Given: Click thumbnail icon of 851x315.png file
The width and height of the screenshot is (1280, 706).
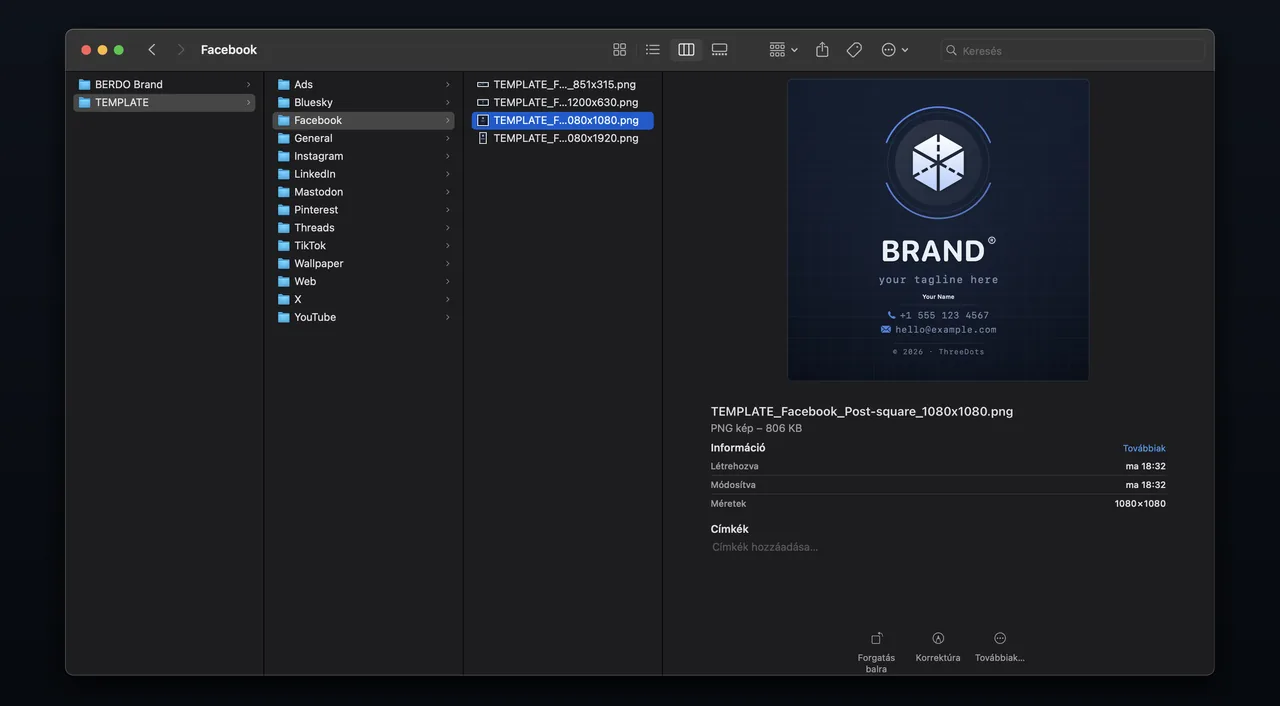Looking at the screenshot, I should point(483,85).
